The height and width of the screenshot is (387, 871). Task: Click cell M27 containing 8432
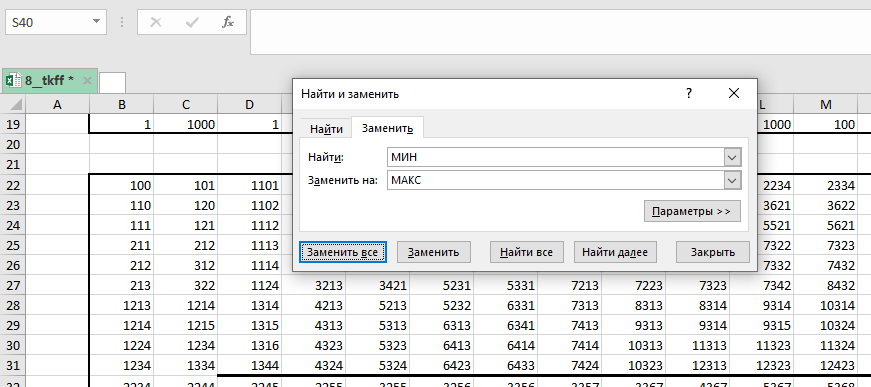click(x=825, y=285)
